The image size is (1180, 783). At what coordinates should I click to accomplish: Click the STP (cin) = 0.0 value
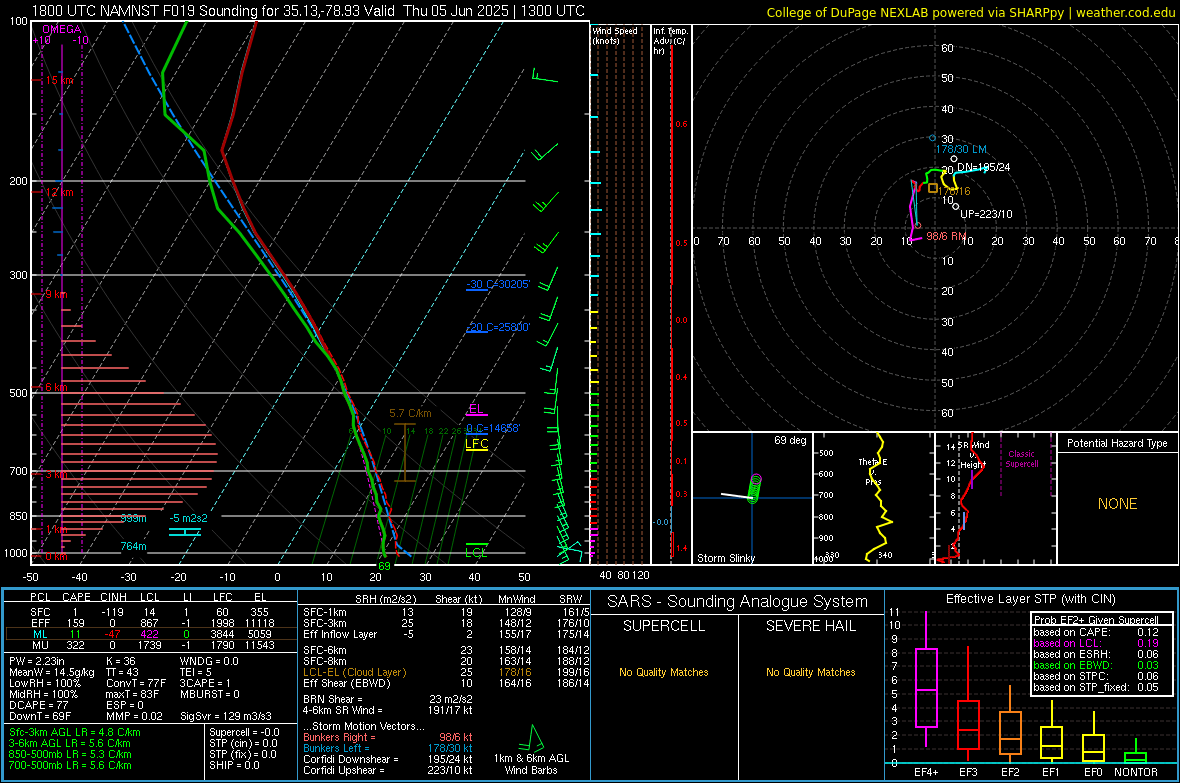tap(242, 743)
